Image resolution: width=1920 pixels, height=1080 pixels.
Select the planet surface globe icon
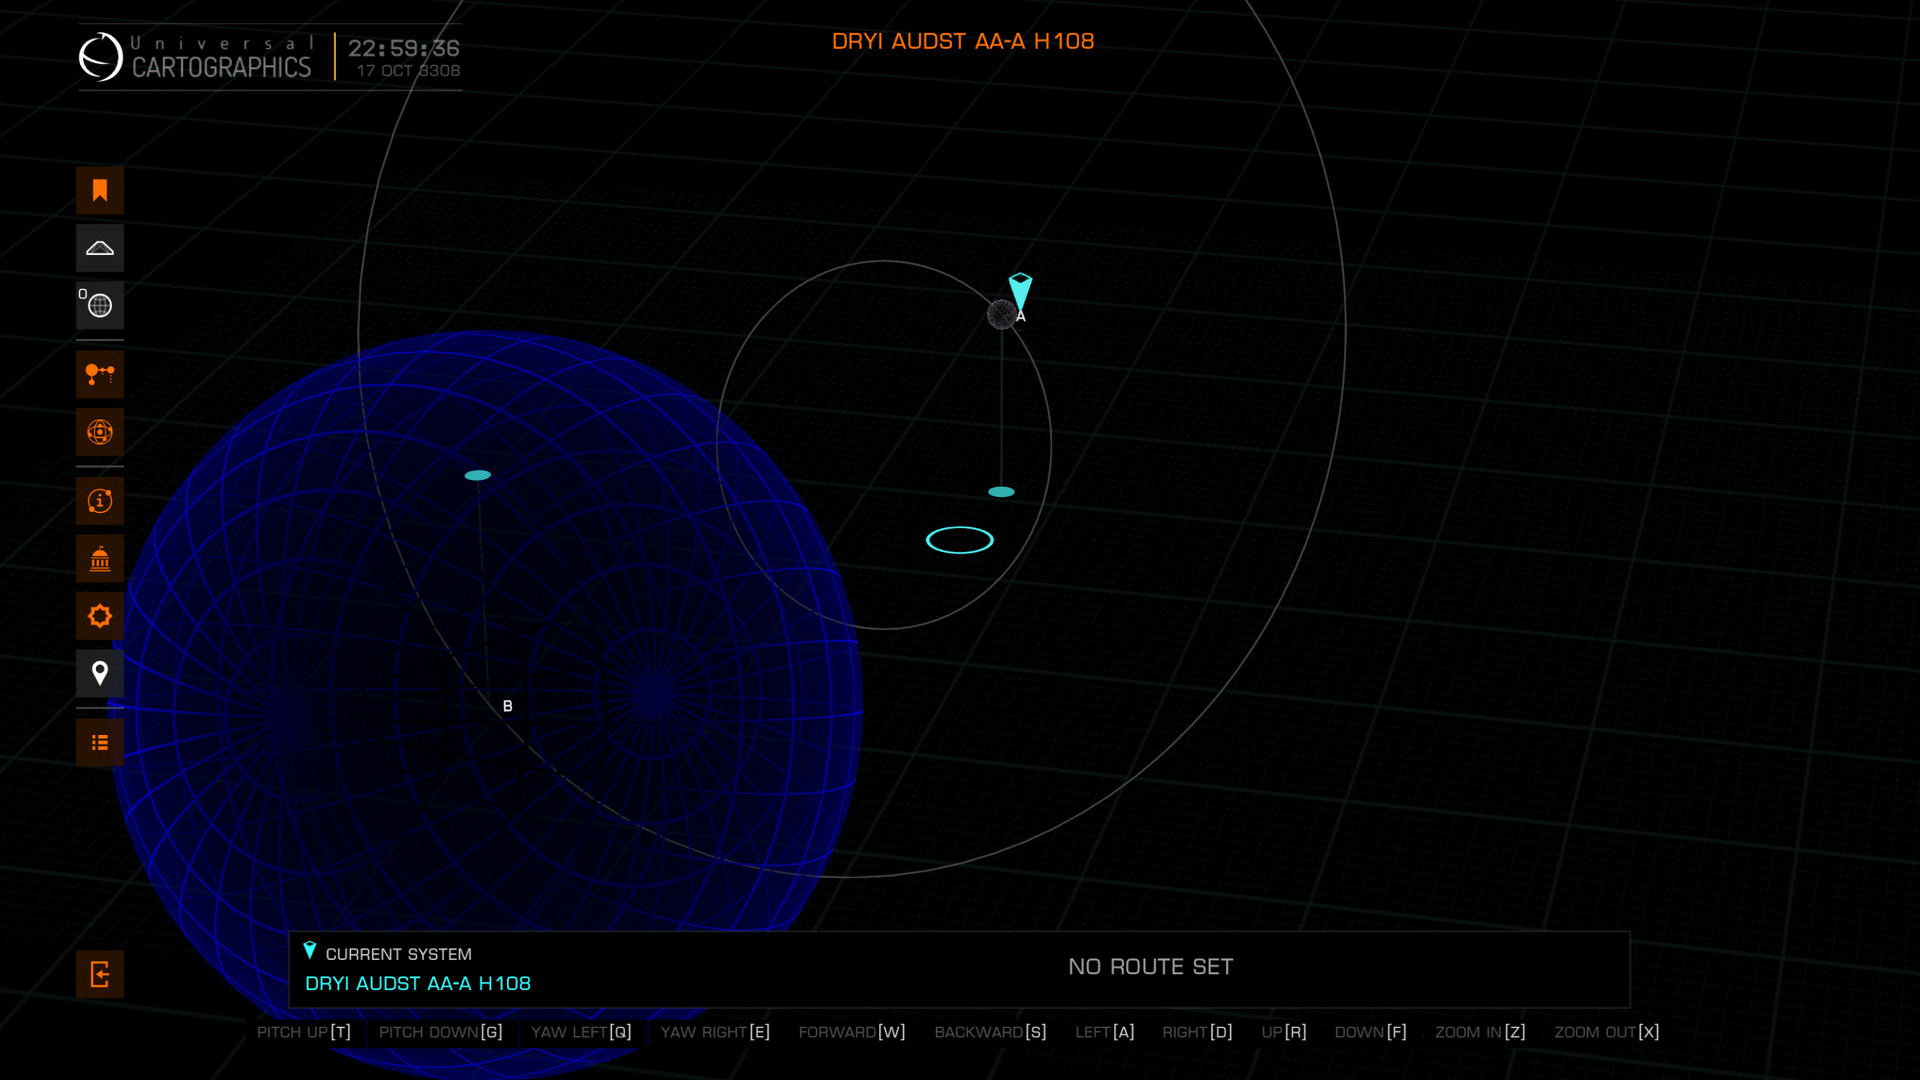click(x=100, y=306)
